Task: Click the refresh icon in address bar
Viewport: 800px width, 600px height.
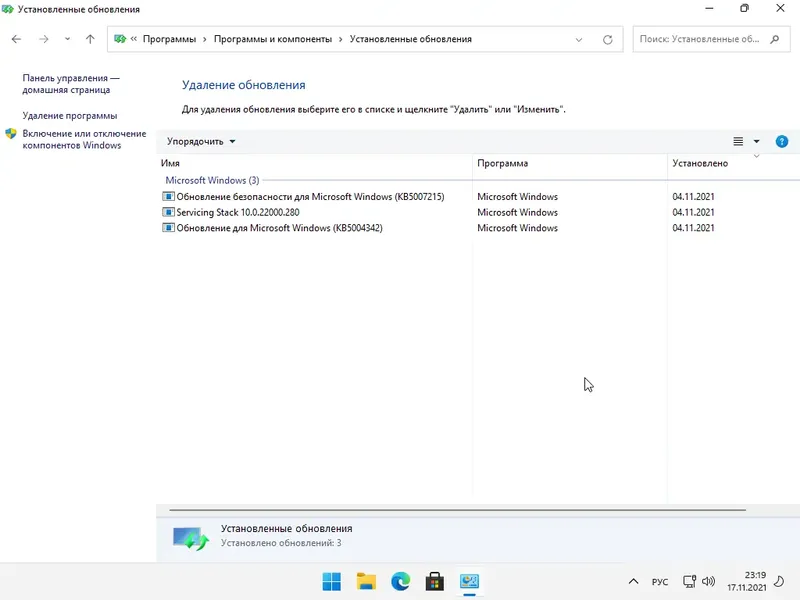Action: point(608,39)
